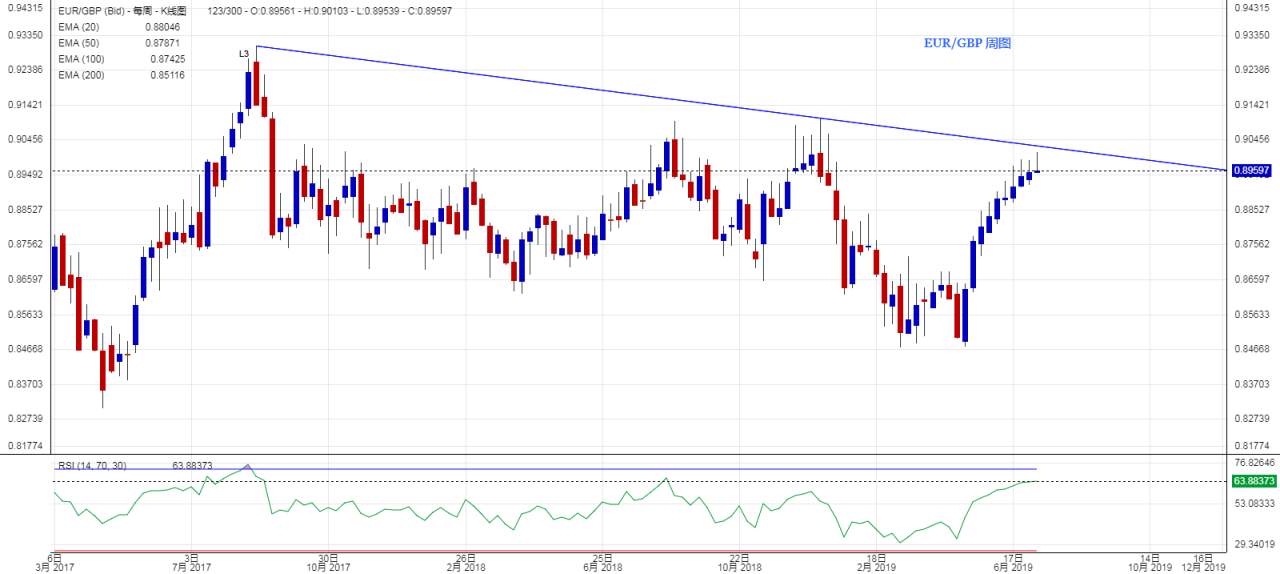Select the EMA (200) indicator label

pyautogui.click(x=80, y=75)
